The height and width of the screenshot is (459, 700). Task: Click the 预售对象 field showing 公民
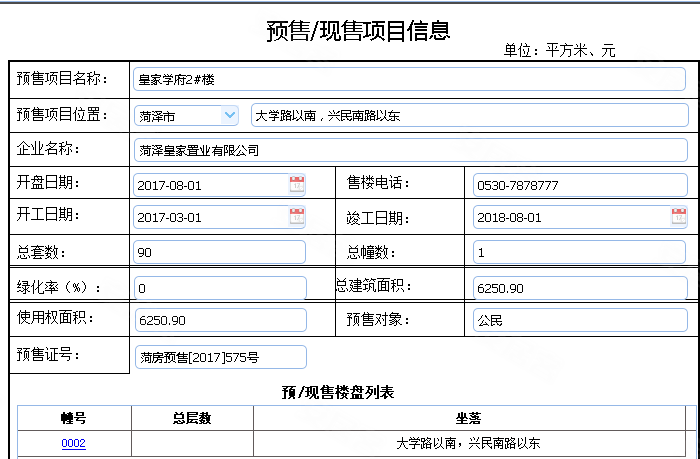(x=580, y=320)
